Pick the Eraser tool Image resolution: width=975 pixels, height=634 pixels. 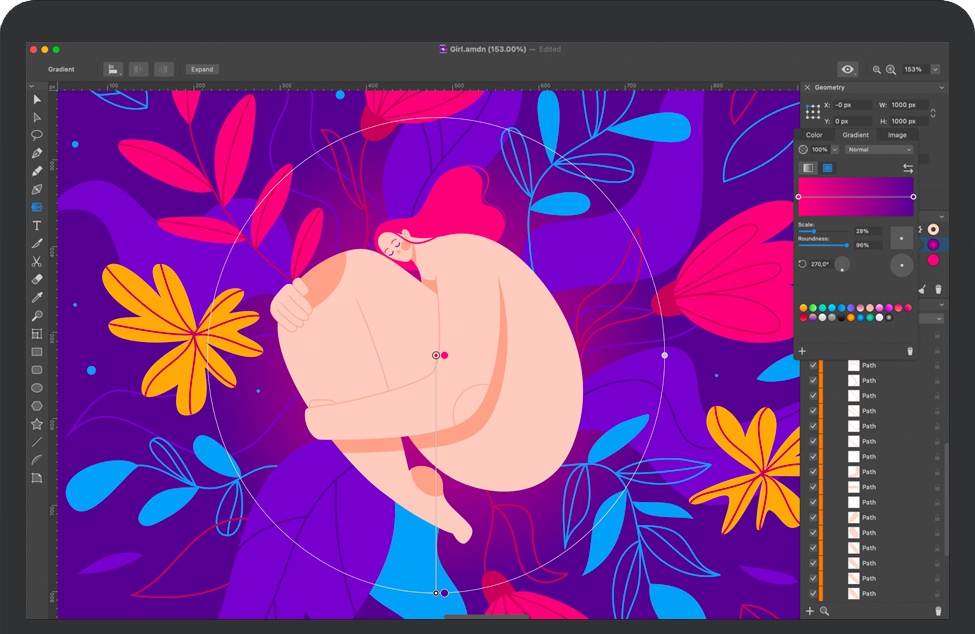pos(37,279)
